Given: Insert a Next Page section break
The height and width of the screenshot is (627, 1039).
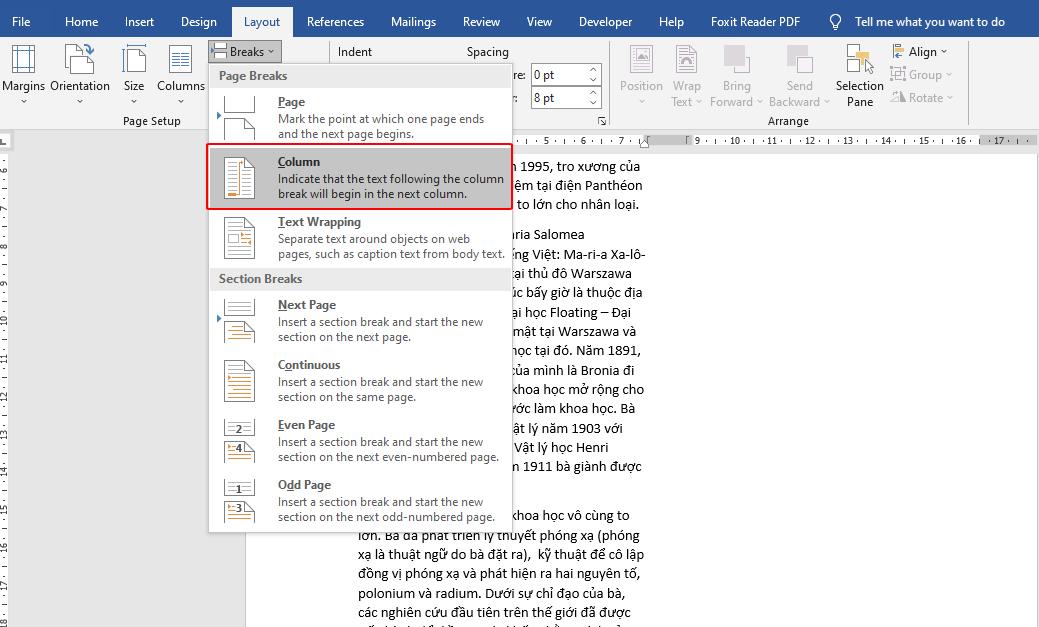Looking at the screenshot, I should [x=330, y=320].
